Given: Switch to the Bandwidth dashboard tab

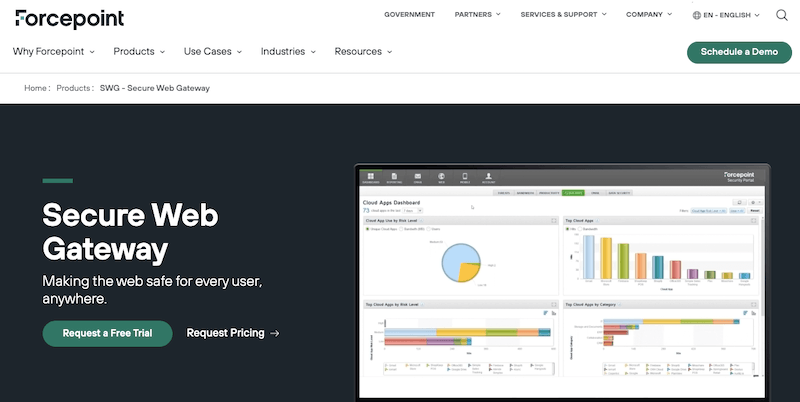Looking at the screenshot, I should tap(526, 193).
